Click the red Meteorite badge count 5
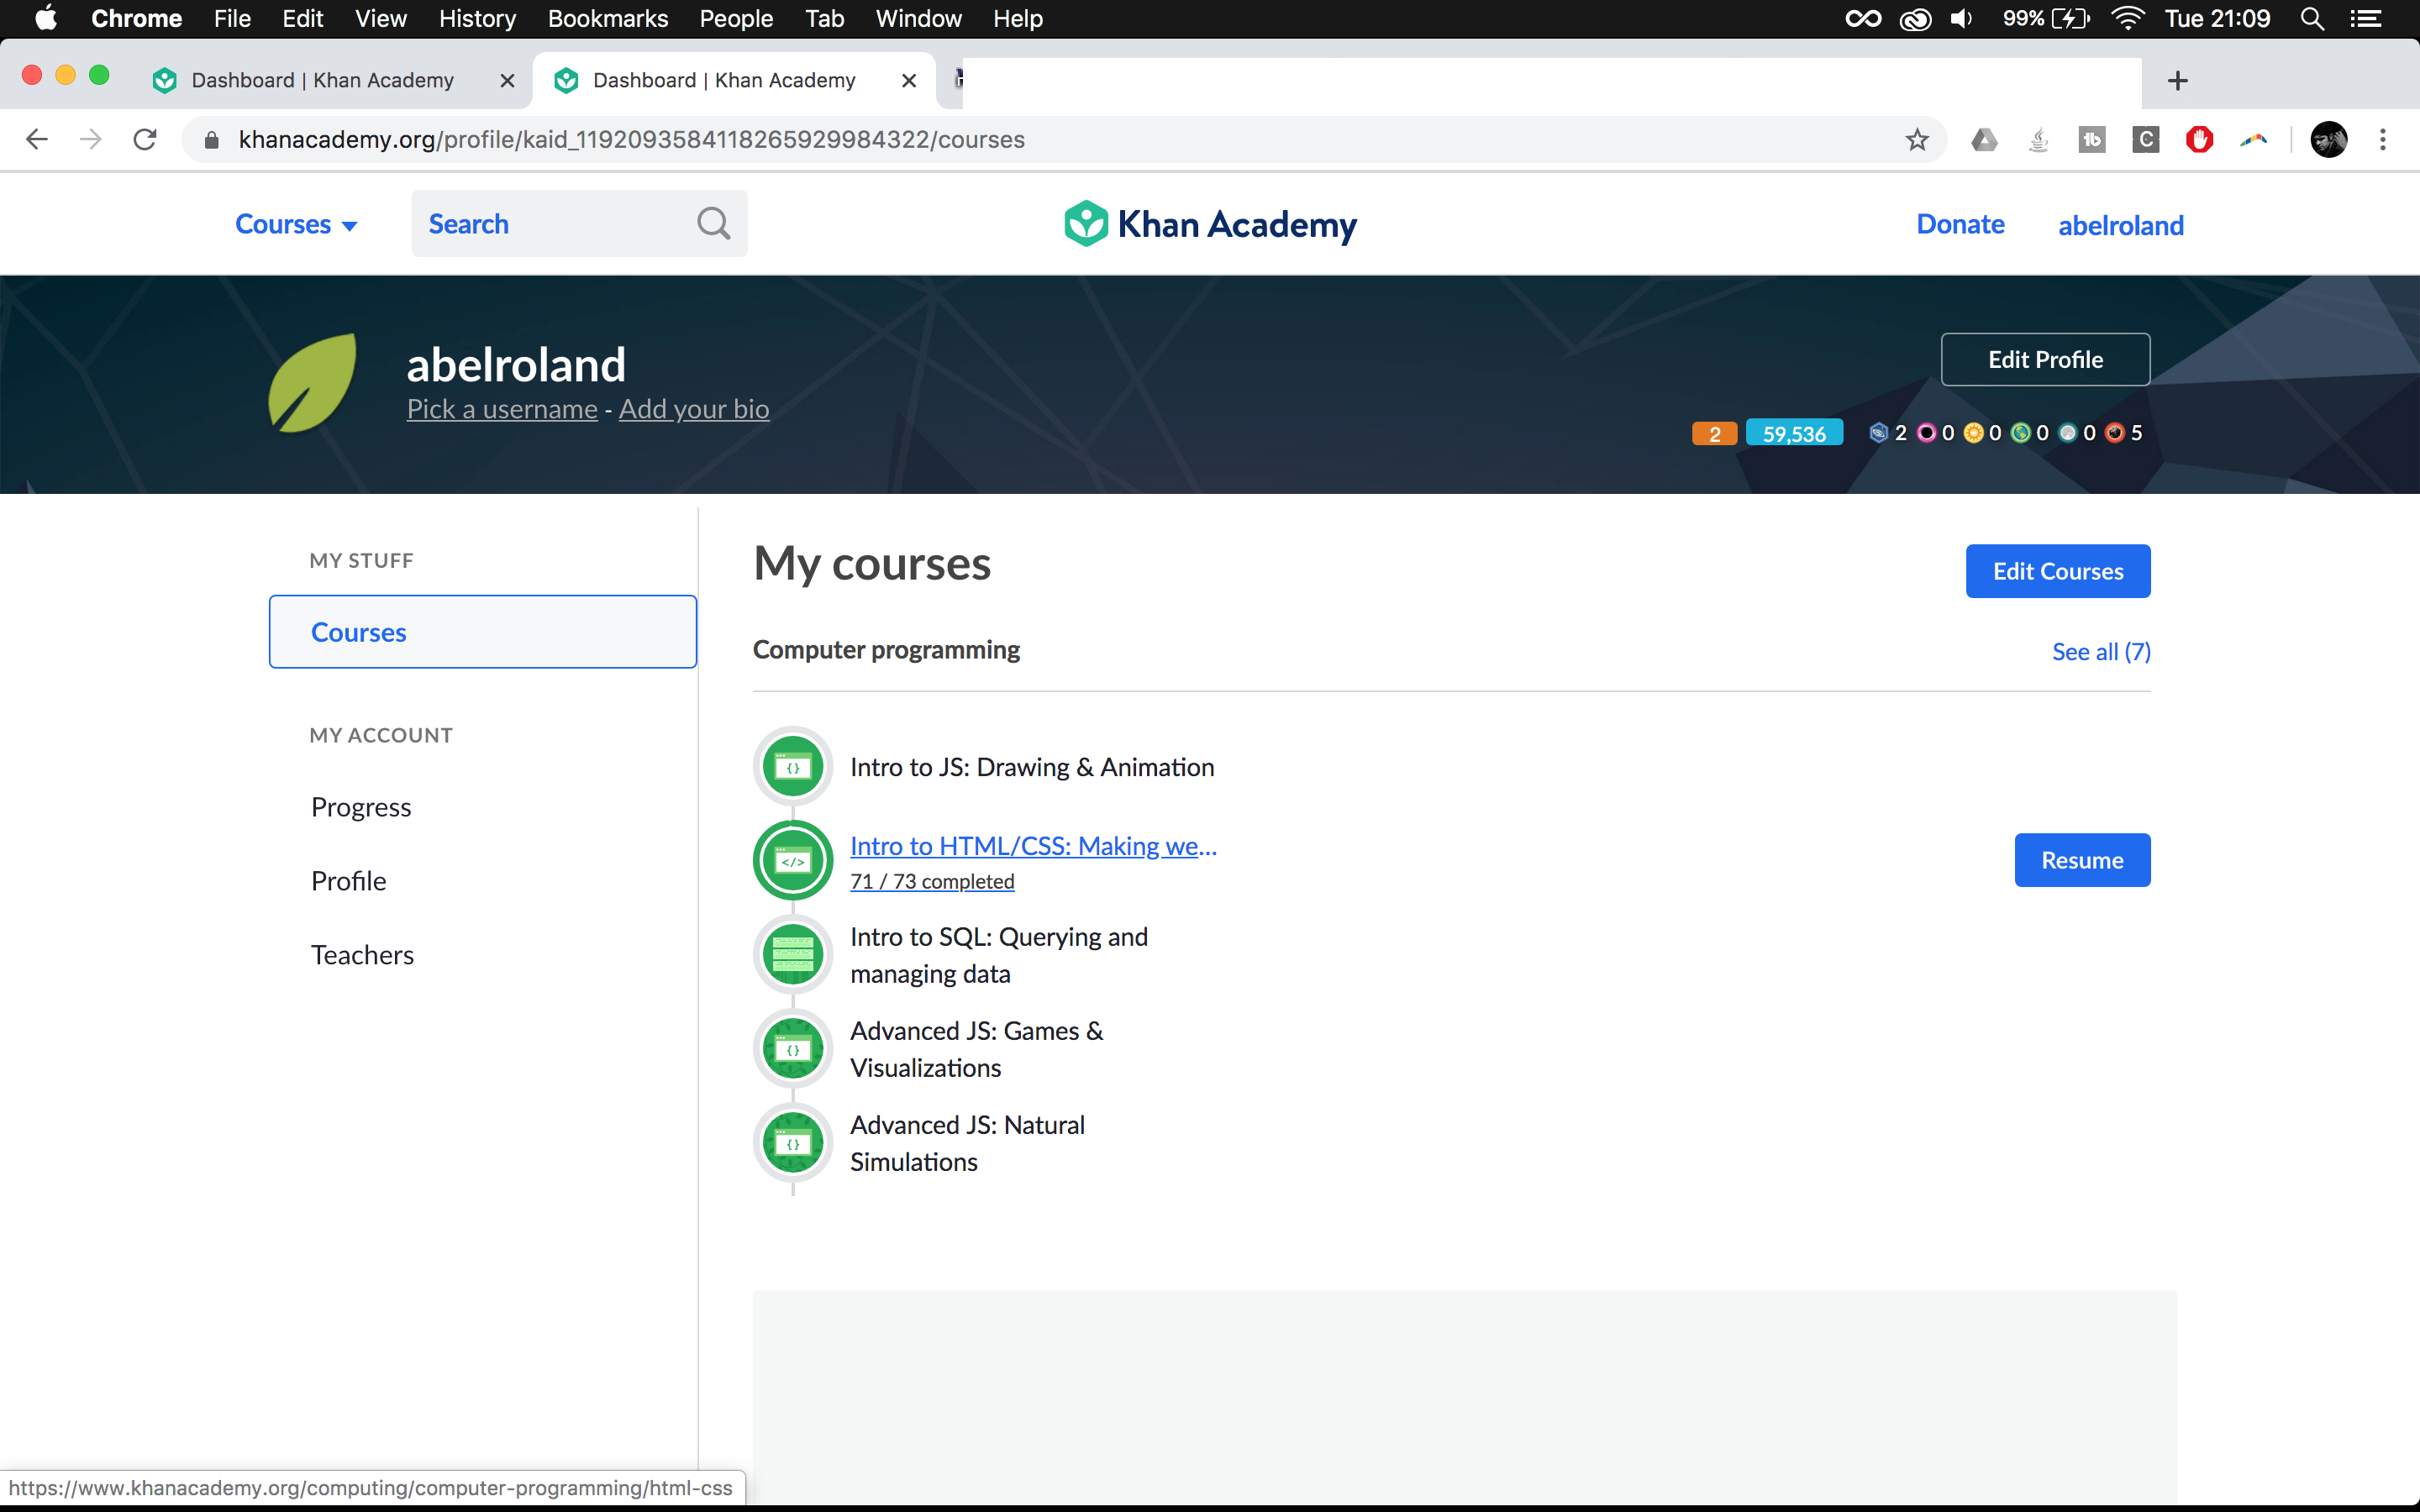2420x1512 pixels. tap(2125, 433)
